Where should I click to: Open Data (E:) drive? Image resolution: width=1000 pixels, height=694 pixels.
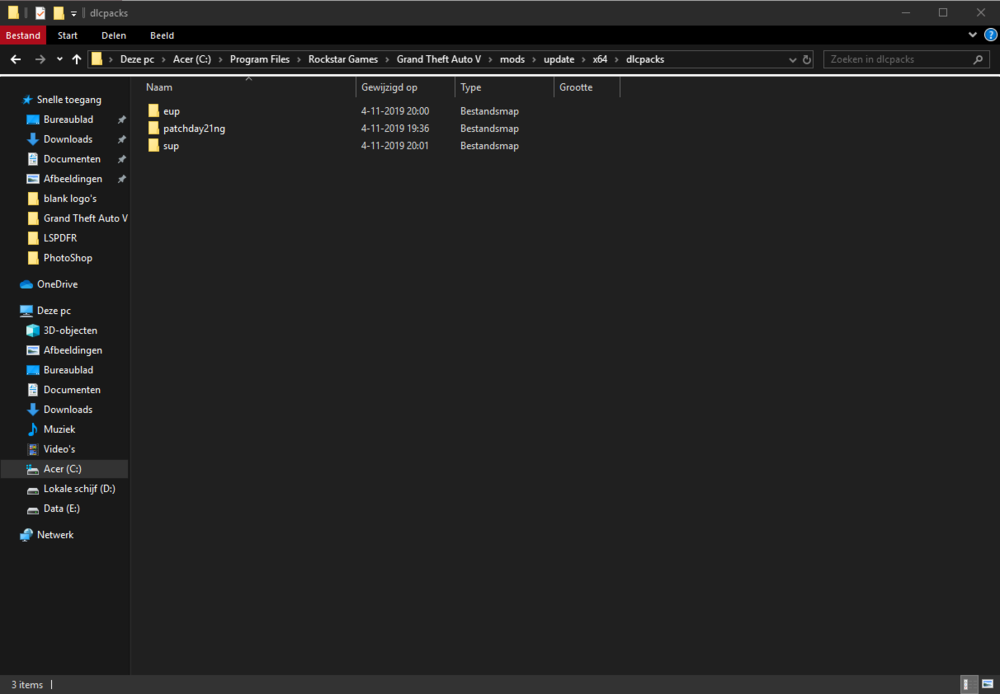[61, 508]
